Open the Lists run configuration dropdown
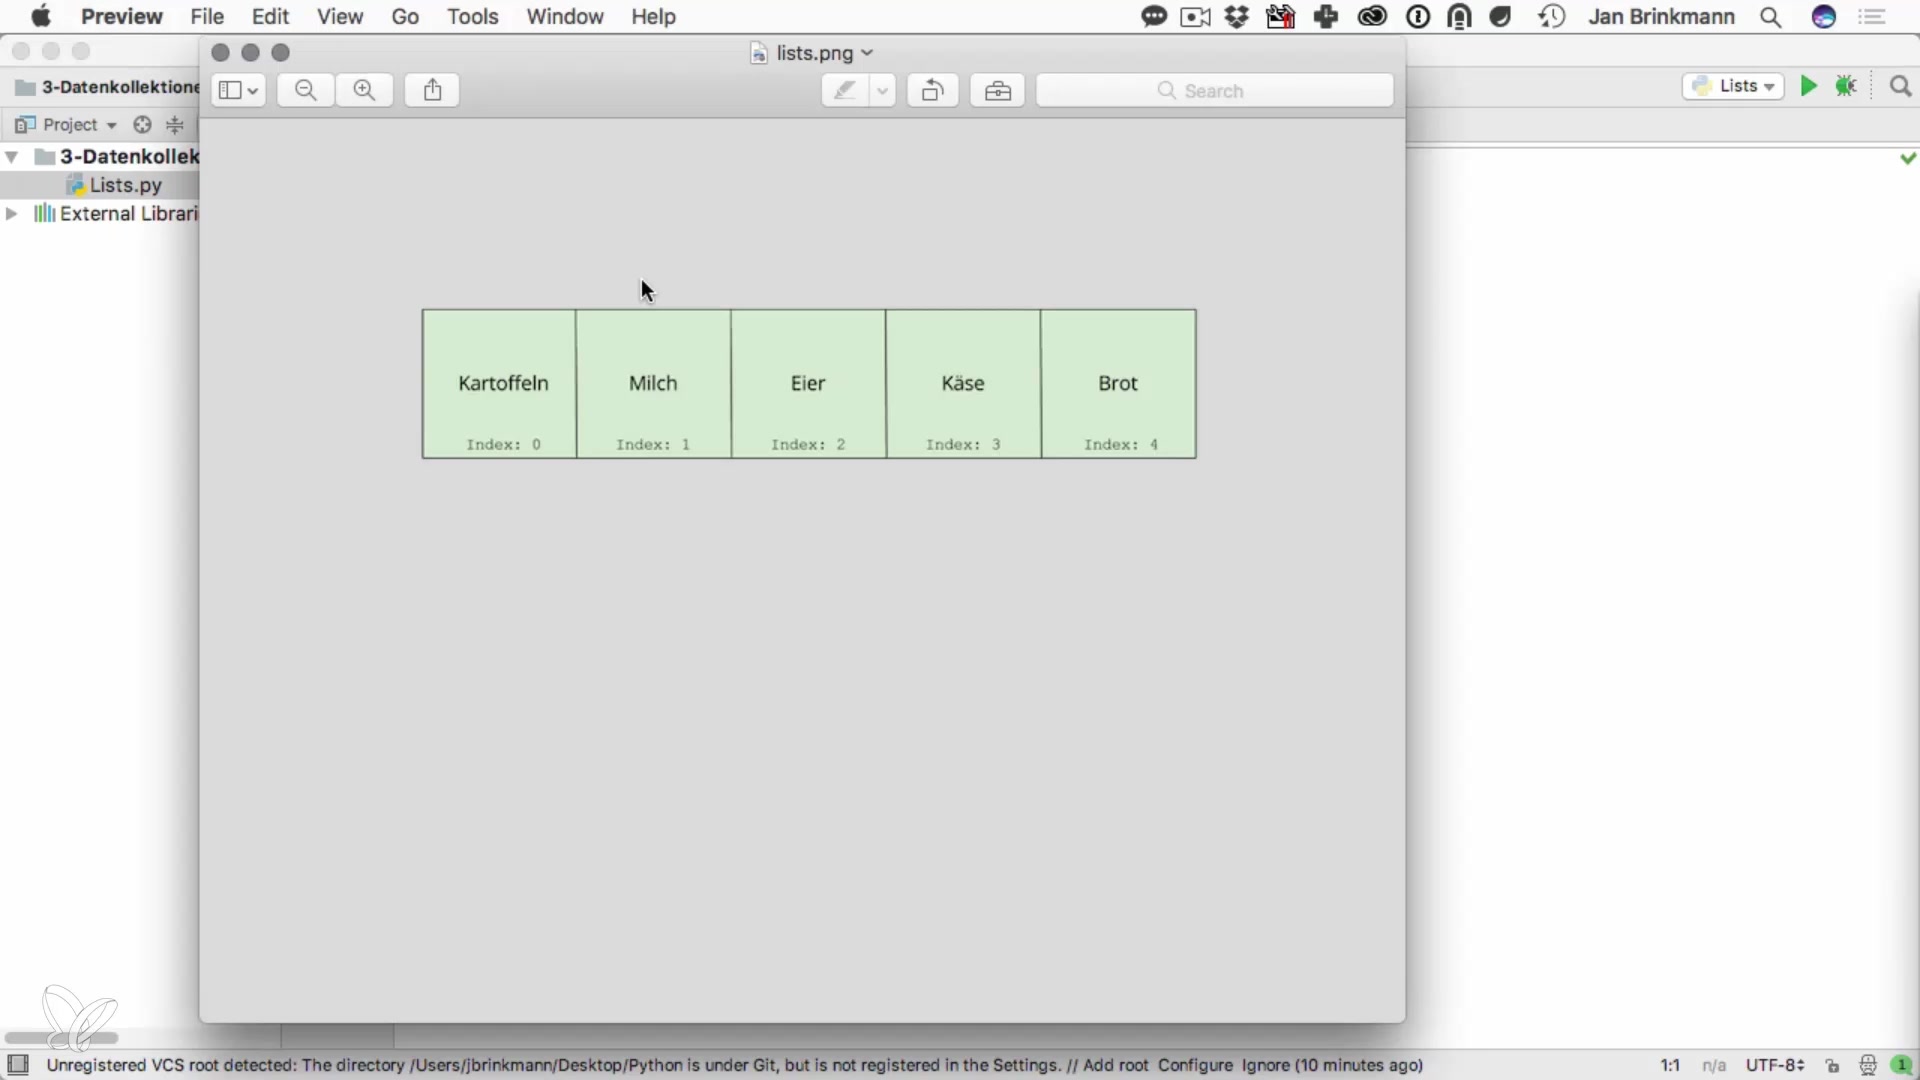The width and height of the screenshot is (1920, 1080). [x=1733, y=86]
